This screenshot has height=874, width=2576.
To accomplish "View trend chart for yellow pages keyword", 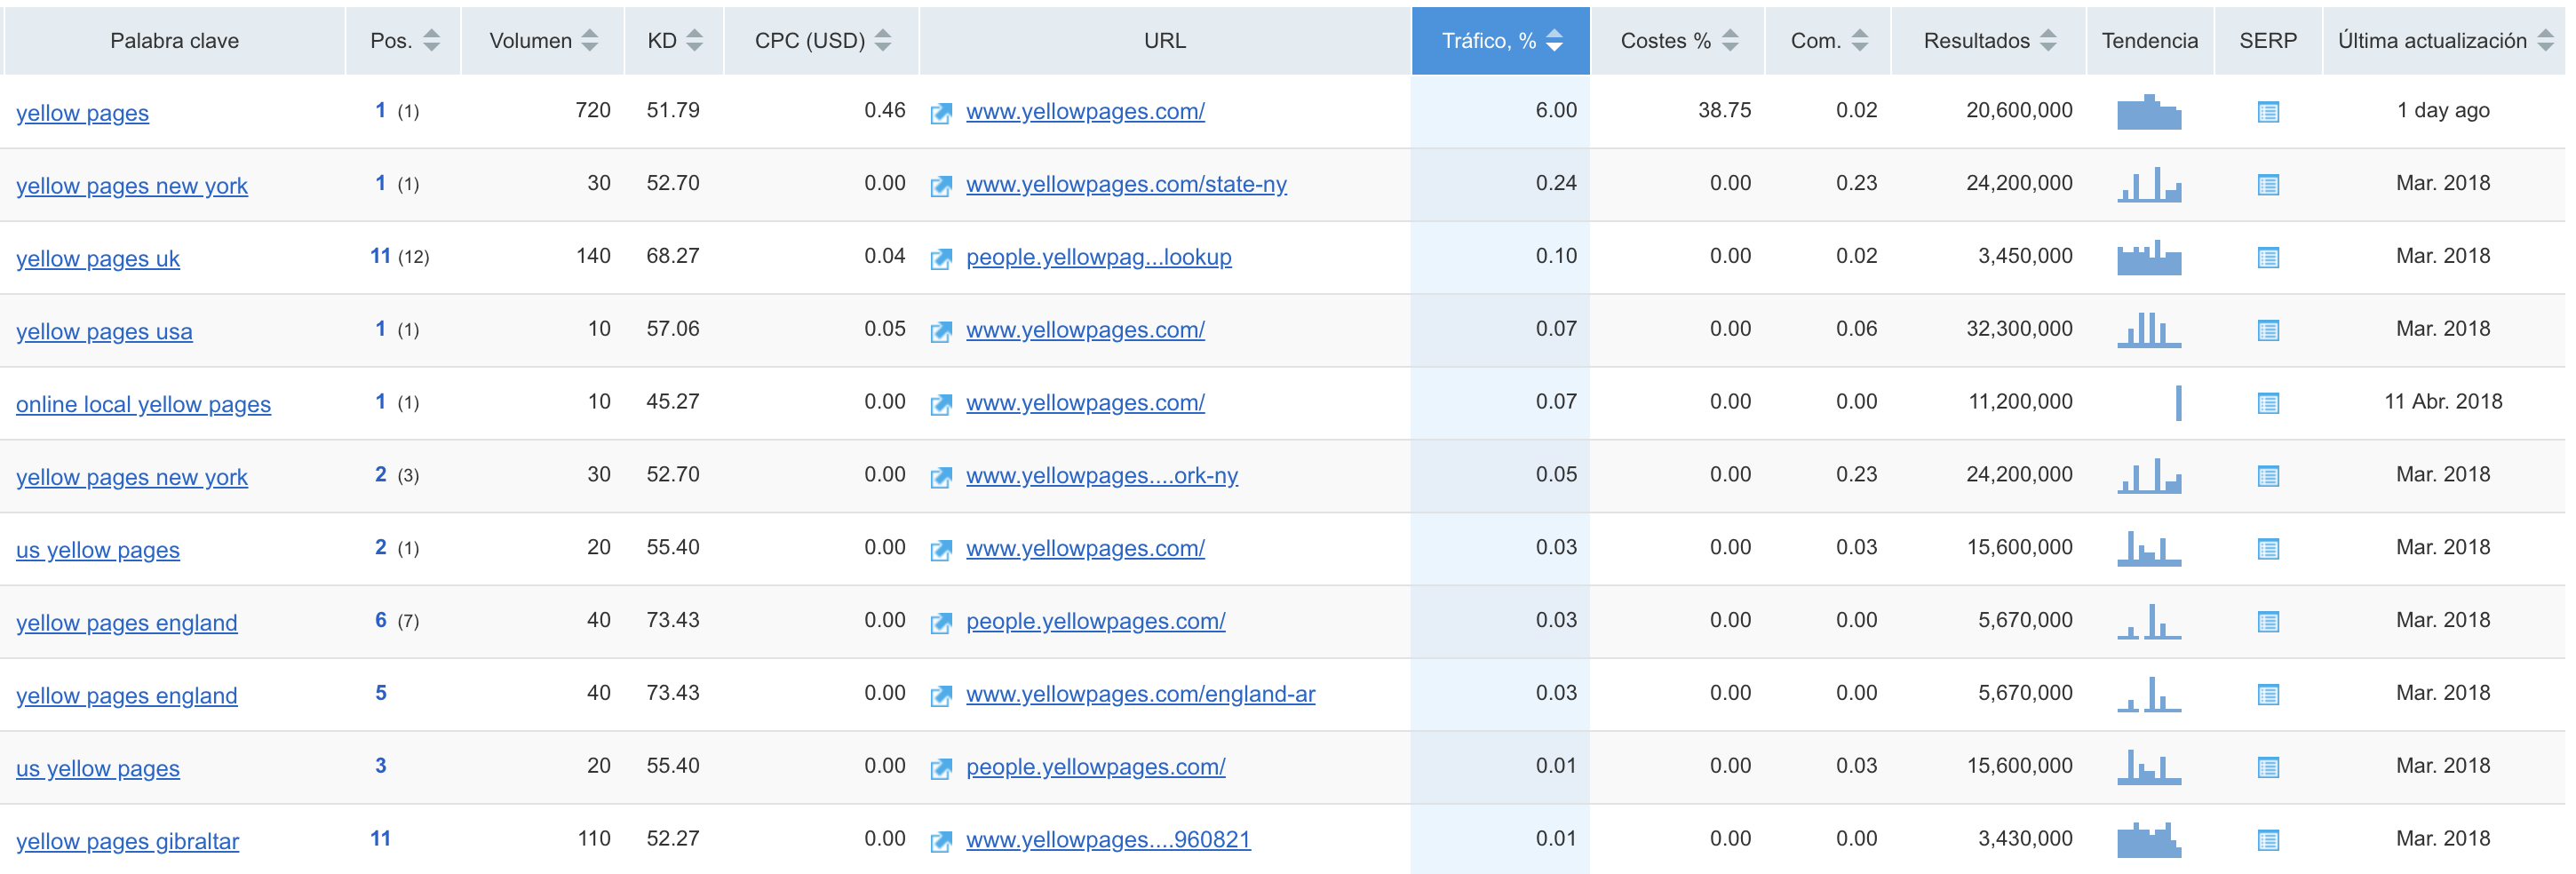I will coord(2148,112).
